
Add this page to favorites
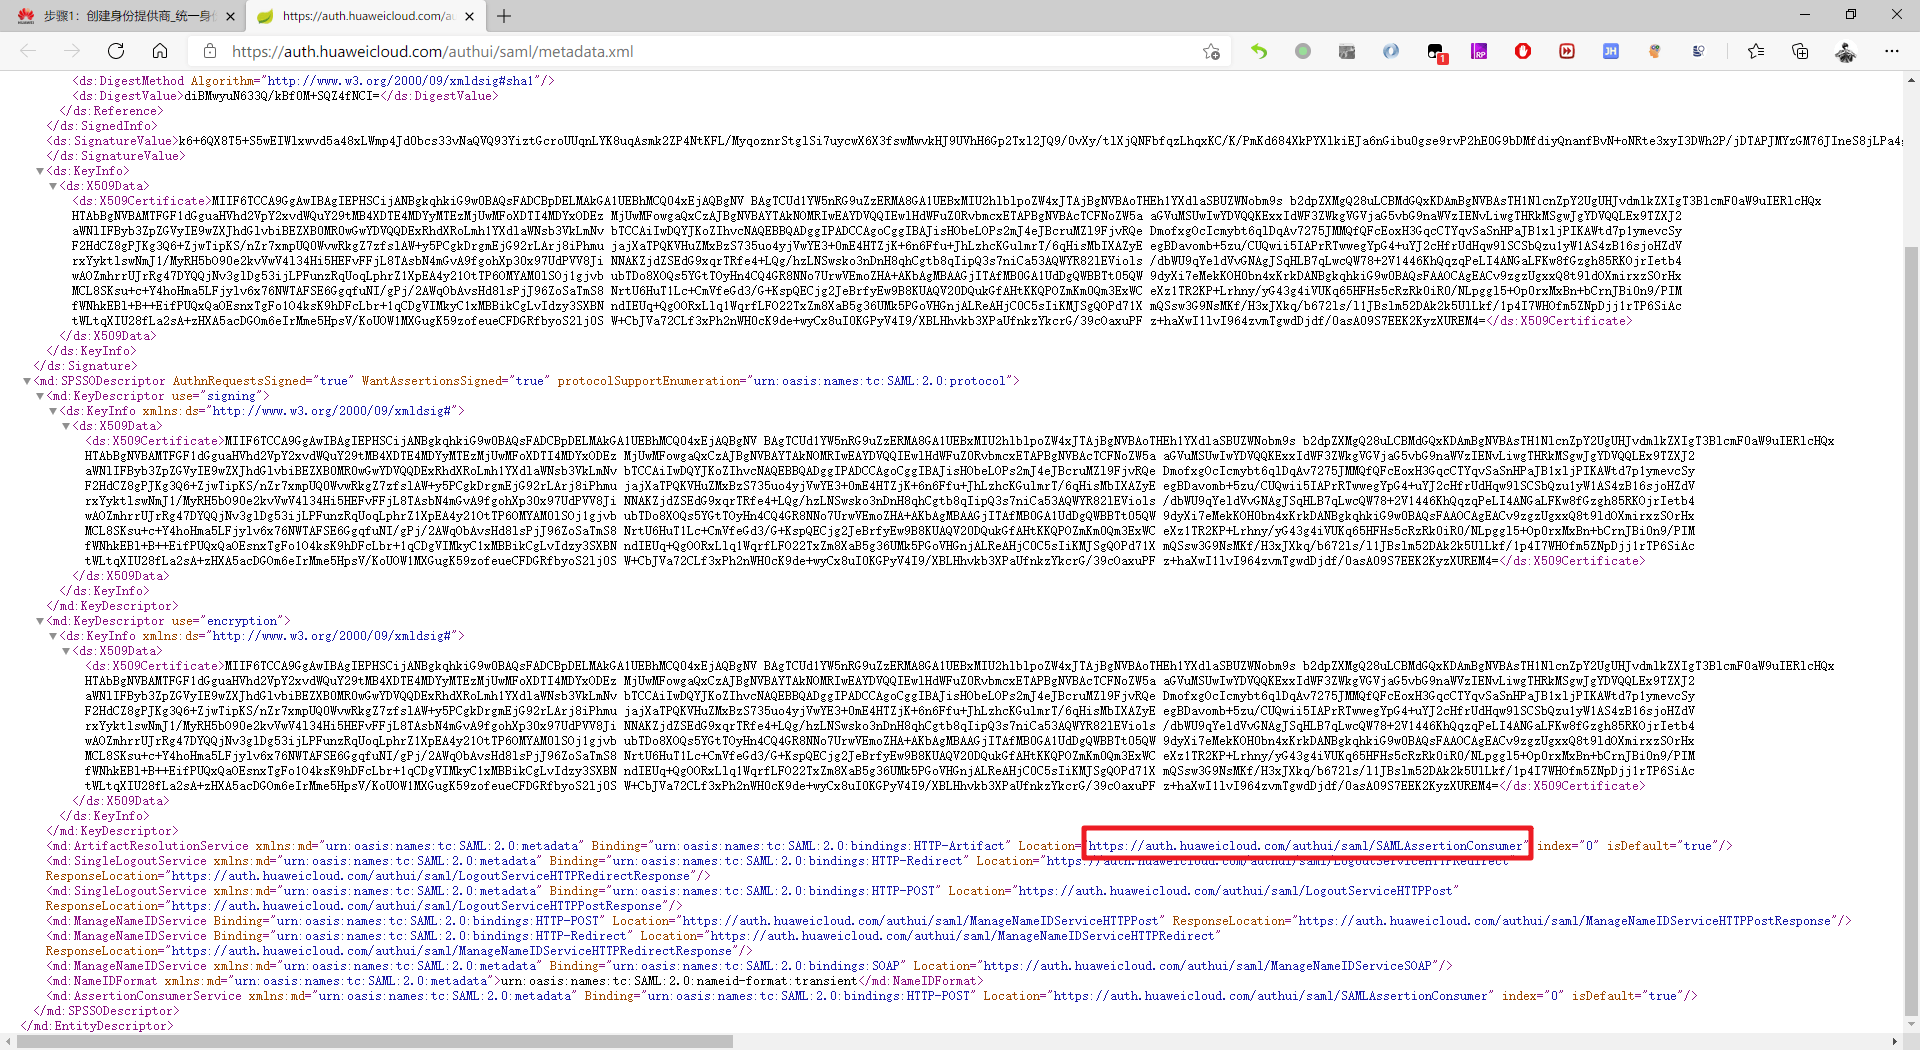1211,52
